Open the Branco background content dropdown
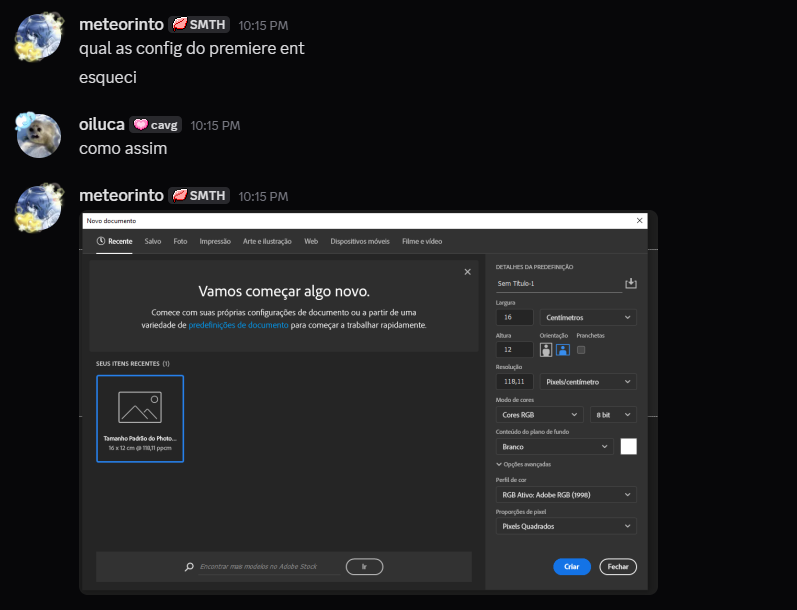The height and width of the screenshot is (610, 797). [555, 447]
